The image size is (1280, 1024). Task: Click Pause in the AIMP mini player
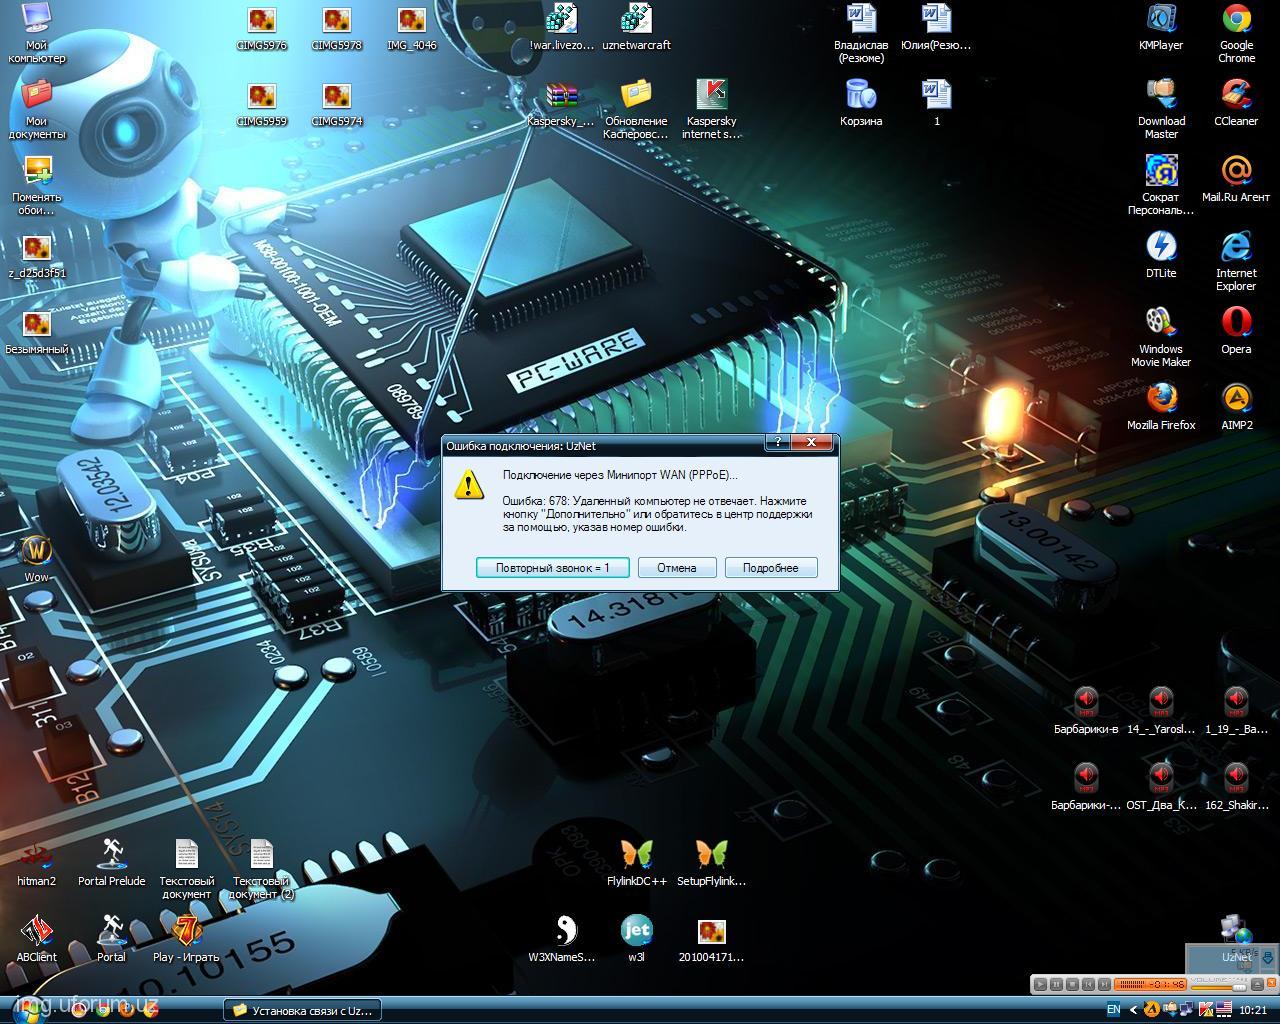[x=1056, y=984]
